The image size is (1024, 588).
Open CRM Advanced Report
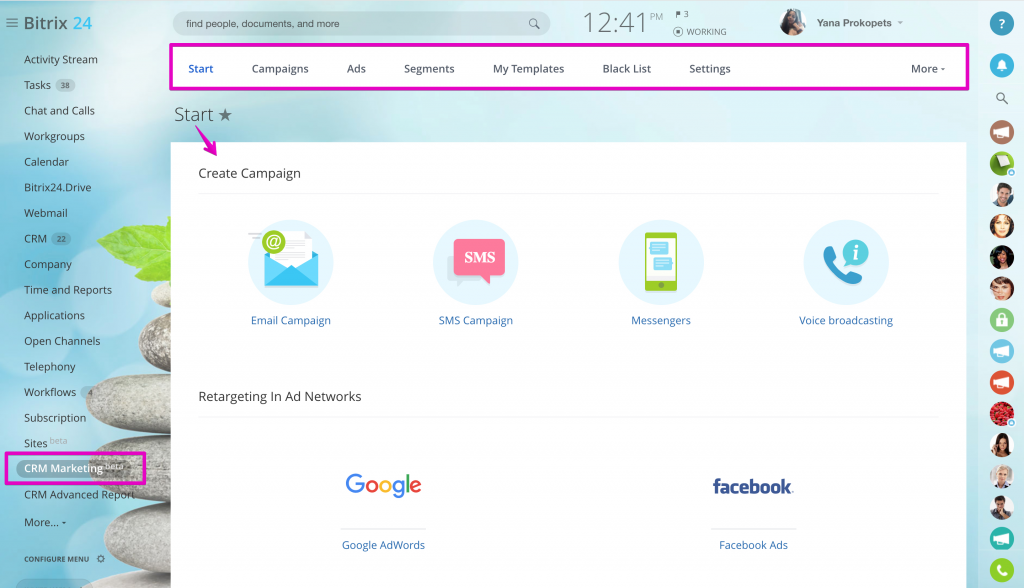79,495
